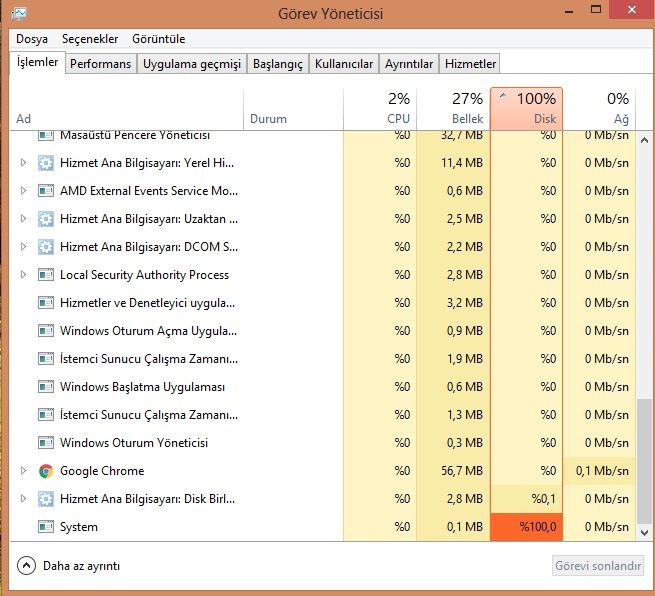Screen dimensions: 655x596
Task: Click the AMD External Events Service icon
Action: tap(46, 191)
